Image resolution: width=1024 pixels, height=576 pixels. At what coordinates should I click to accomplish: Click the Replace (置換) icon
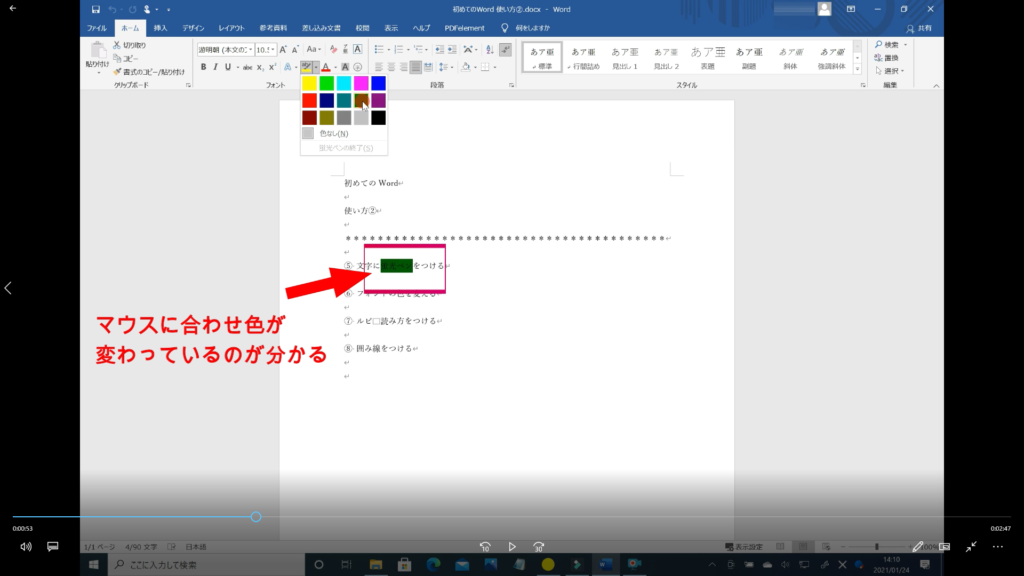coord(888,57)
